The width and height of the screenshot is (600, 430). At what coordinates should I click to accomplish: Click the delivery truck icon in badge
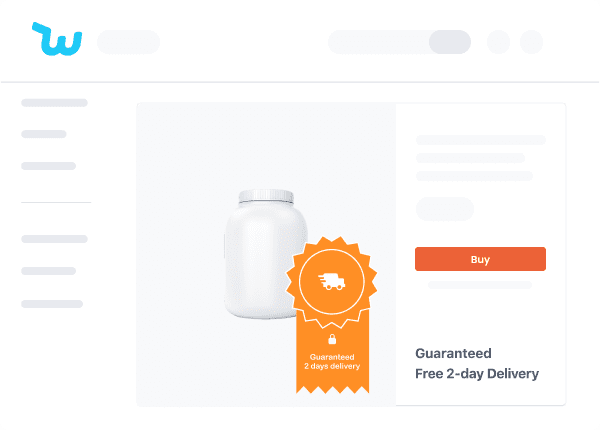click(332, 282)
